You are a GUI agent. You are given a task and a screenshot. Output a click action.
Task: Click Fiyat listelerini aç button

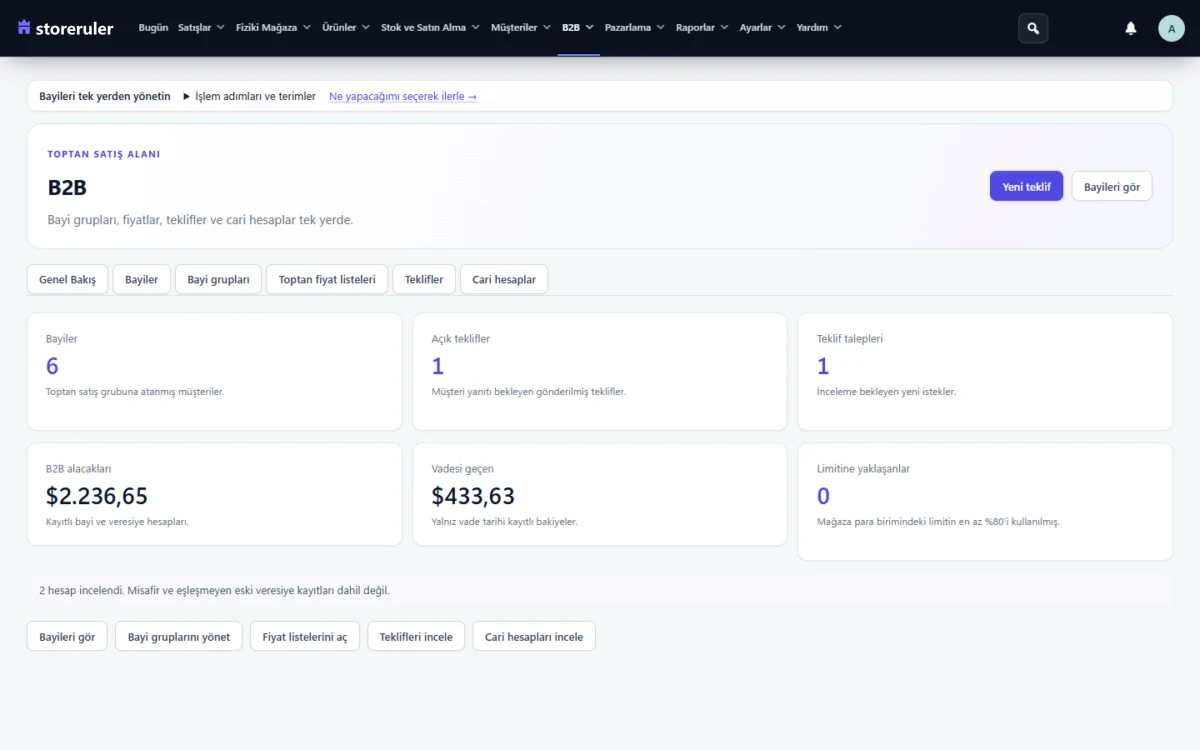coord(305,636)
